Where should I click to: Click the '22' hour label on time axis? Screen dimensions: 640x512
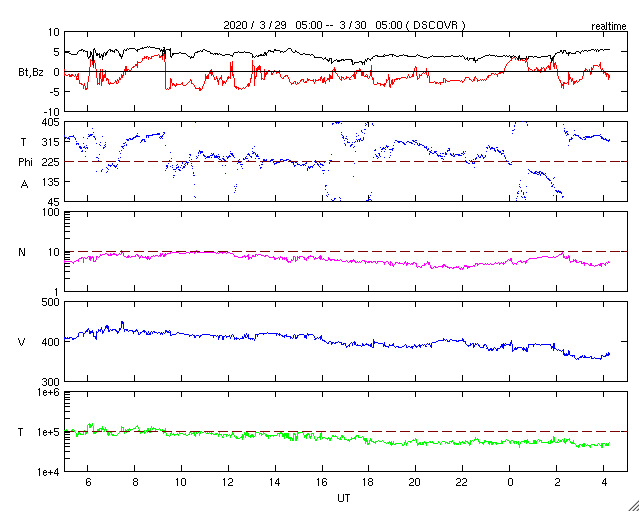[x=462, y=483]
